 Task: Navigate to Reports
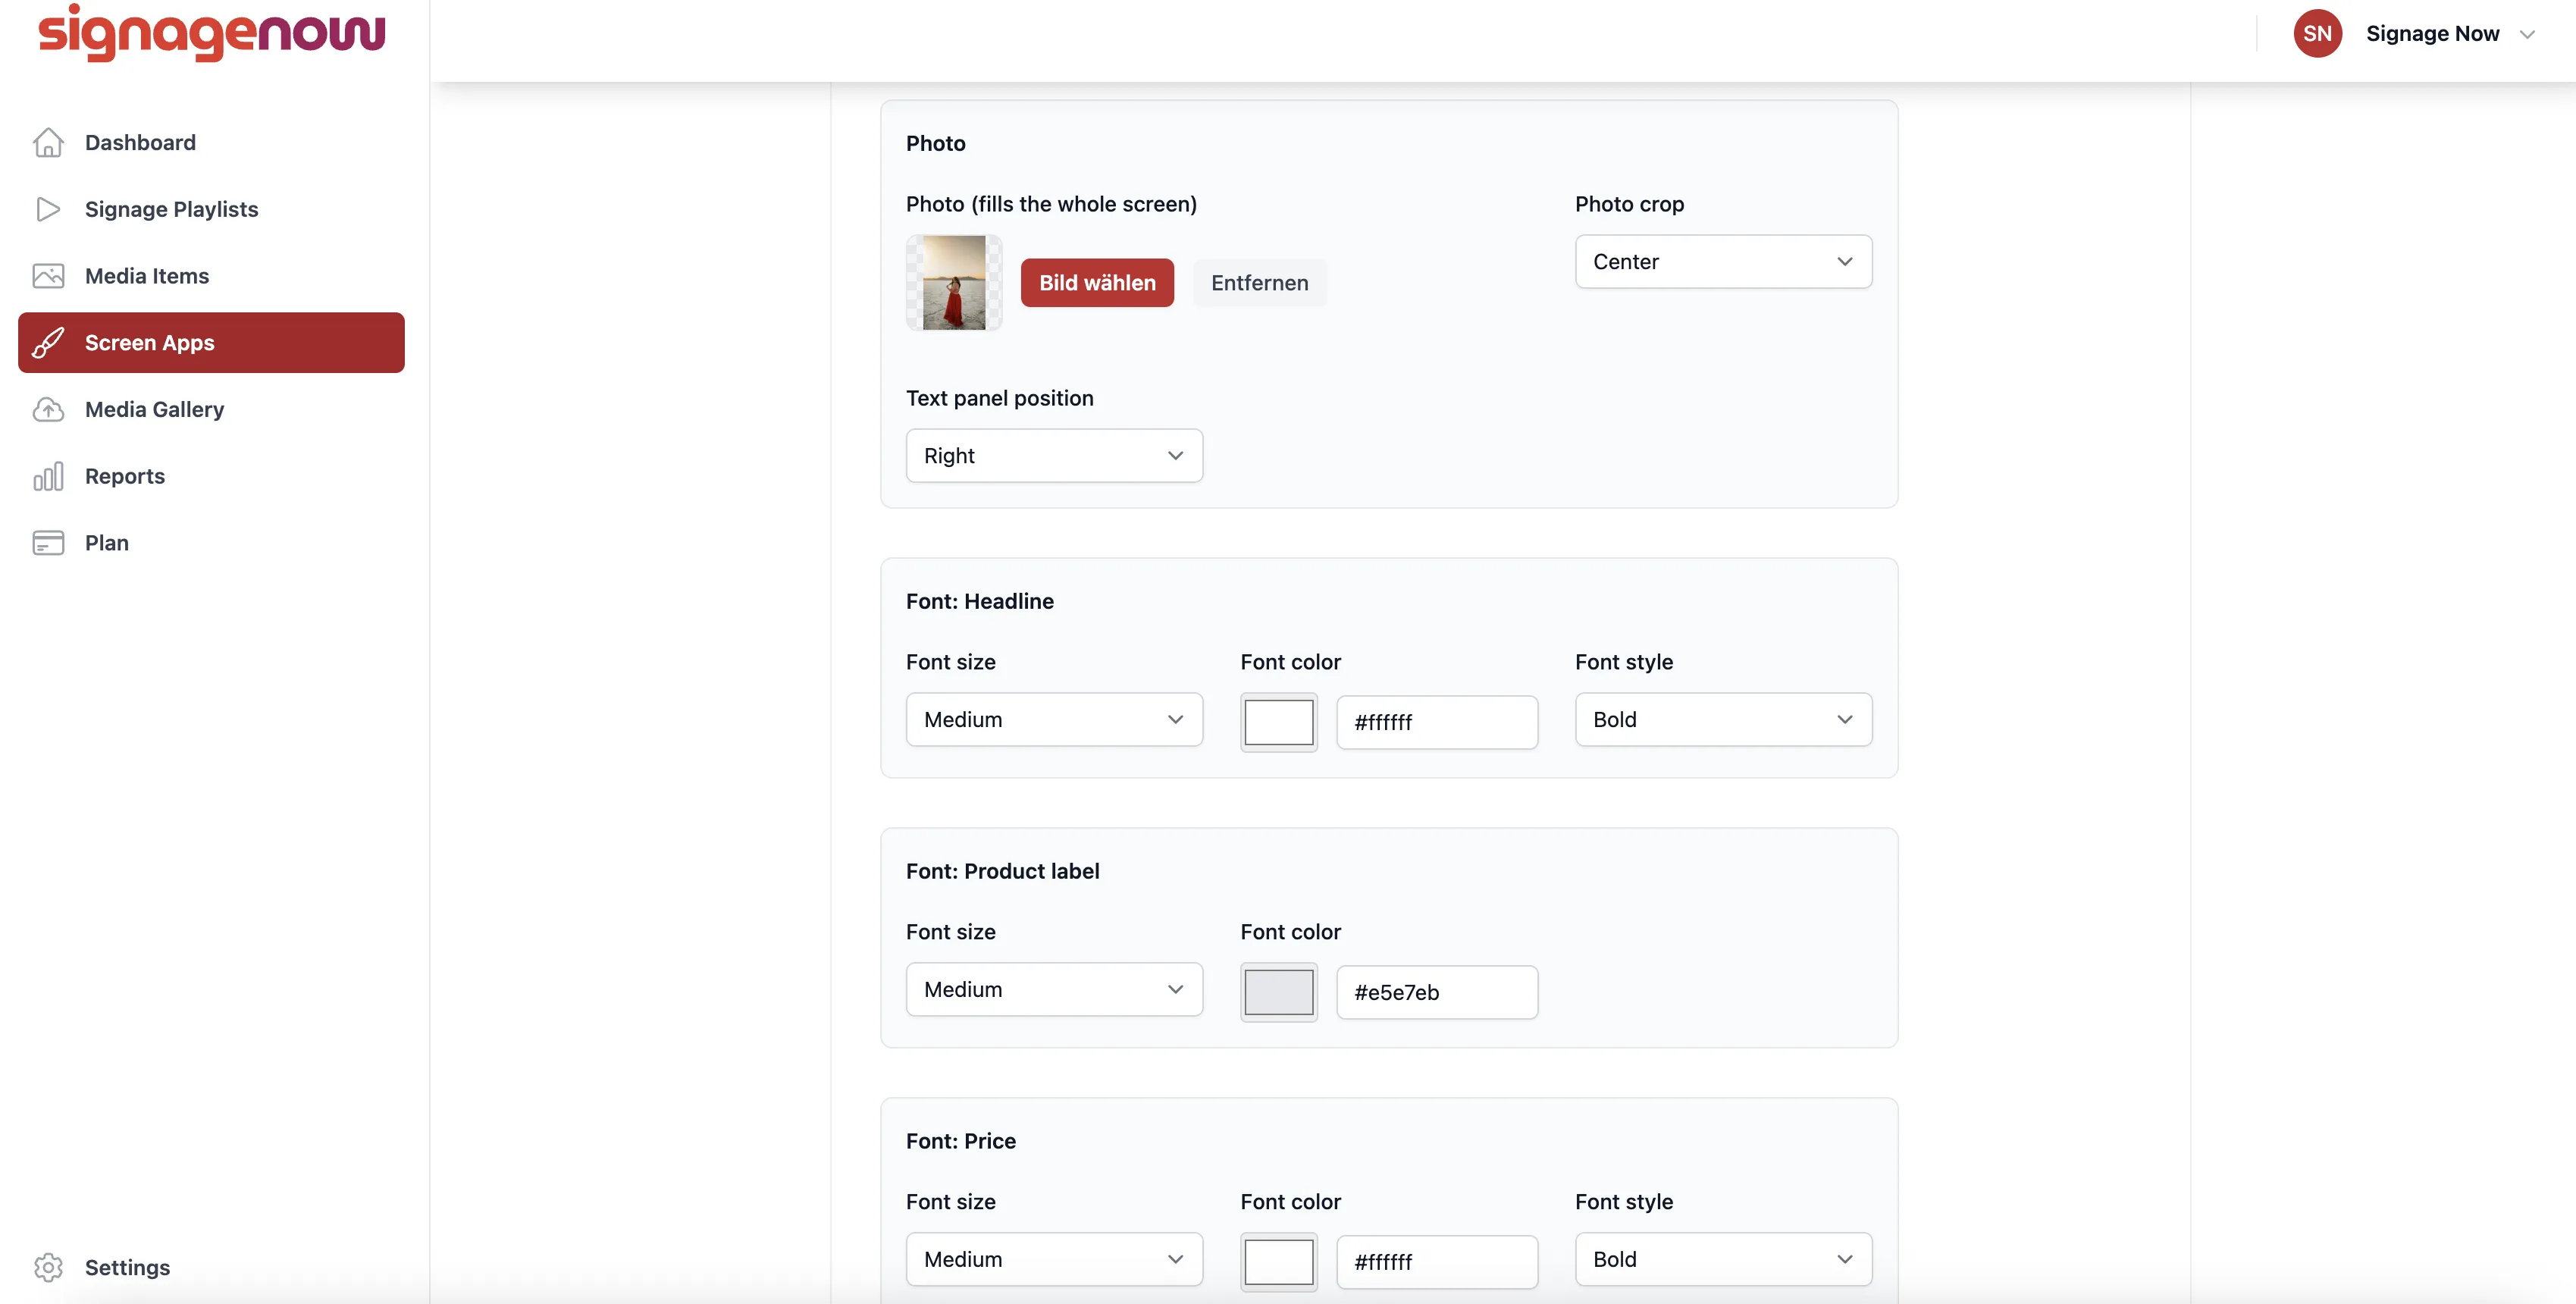211,476
